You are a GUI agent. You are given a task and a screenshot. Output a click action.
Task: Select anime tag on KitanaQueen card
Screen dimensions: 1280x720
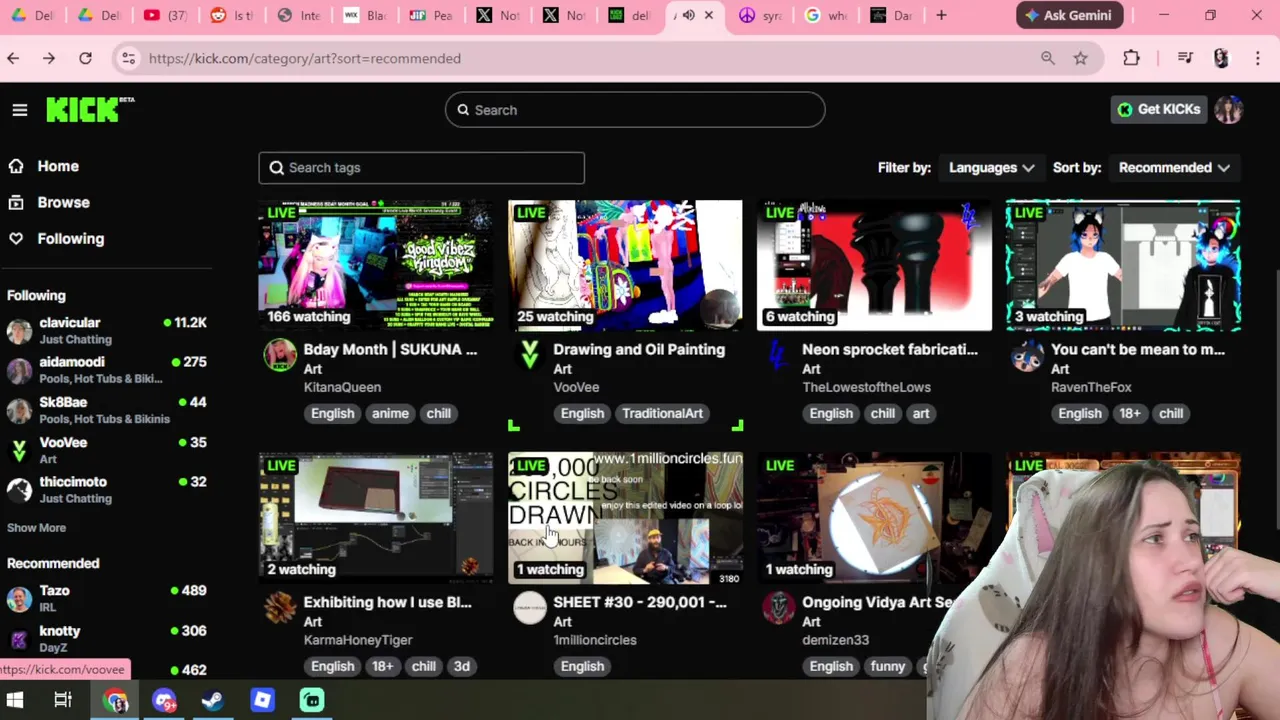pyautogui.click(x=390, y=413)
